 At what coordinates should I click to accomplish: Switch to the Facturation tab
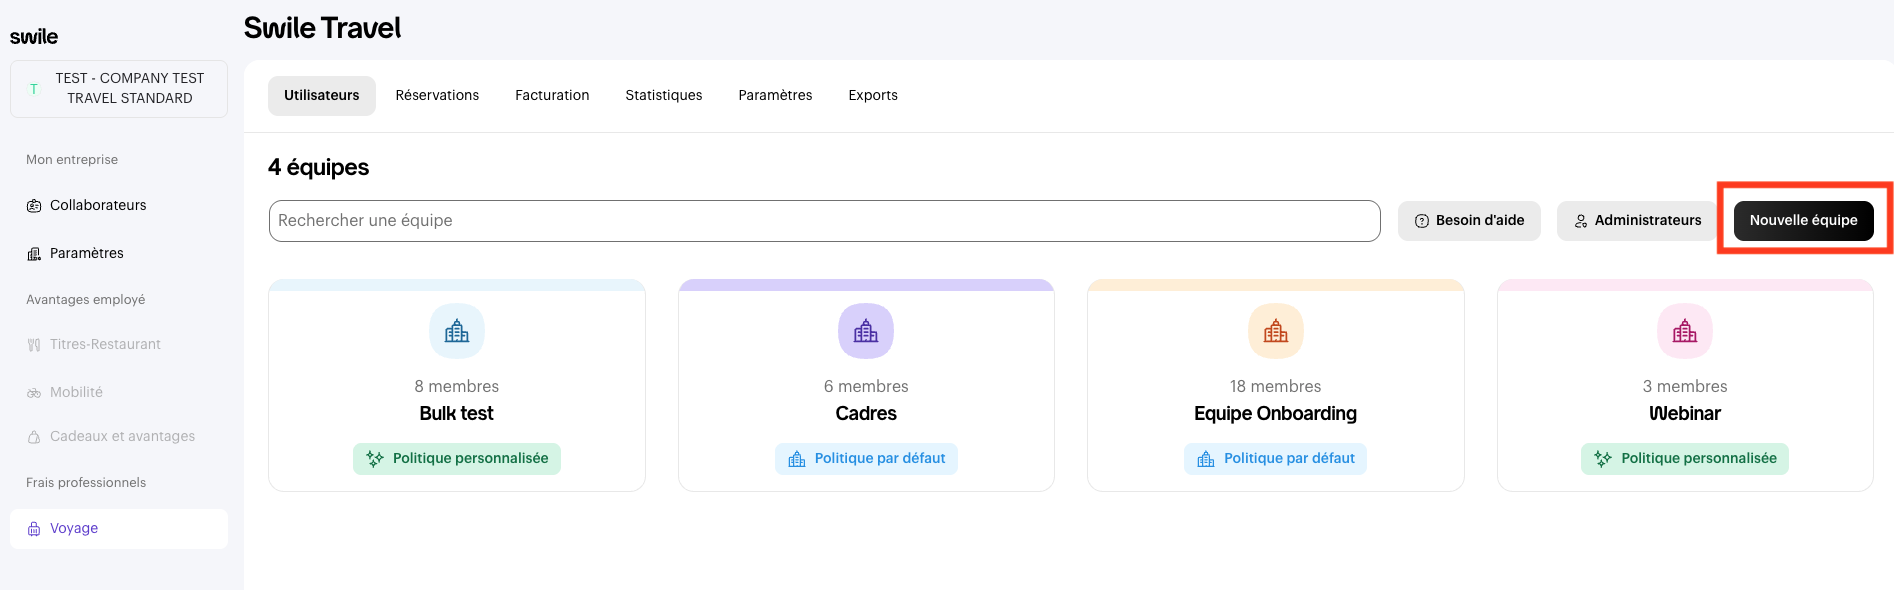(552, 95)
